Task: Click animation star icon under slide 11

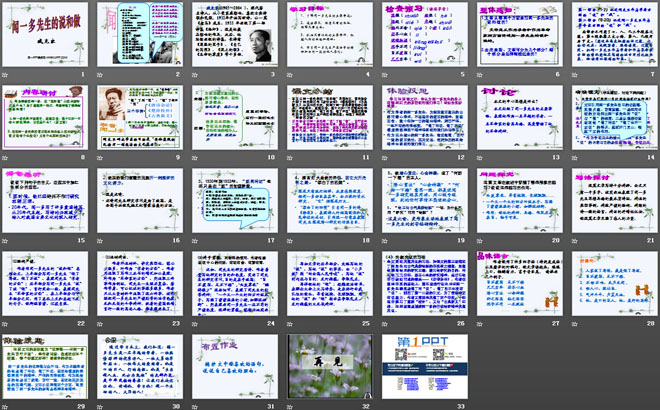Action: 290,157
